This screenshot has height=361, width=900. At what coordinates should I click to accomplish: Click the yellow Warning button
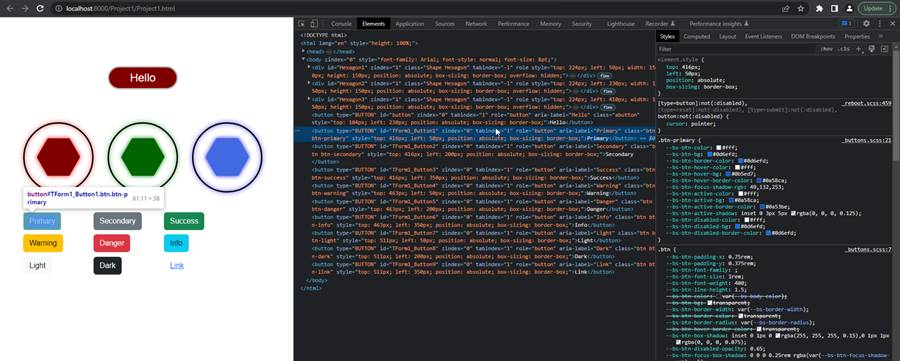[43, 243]
